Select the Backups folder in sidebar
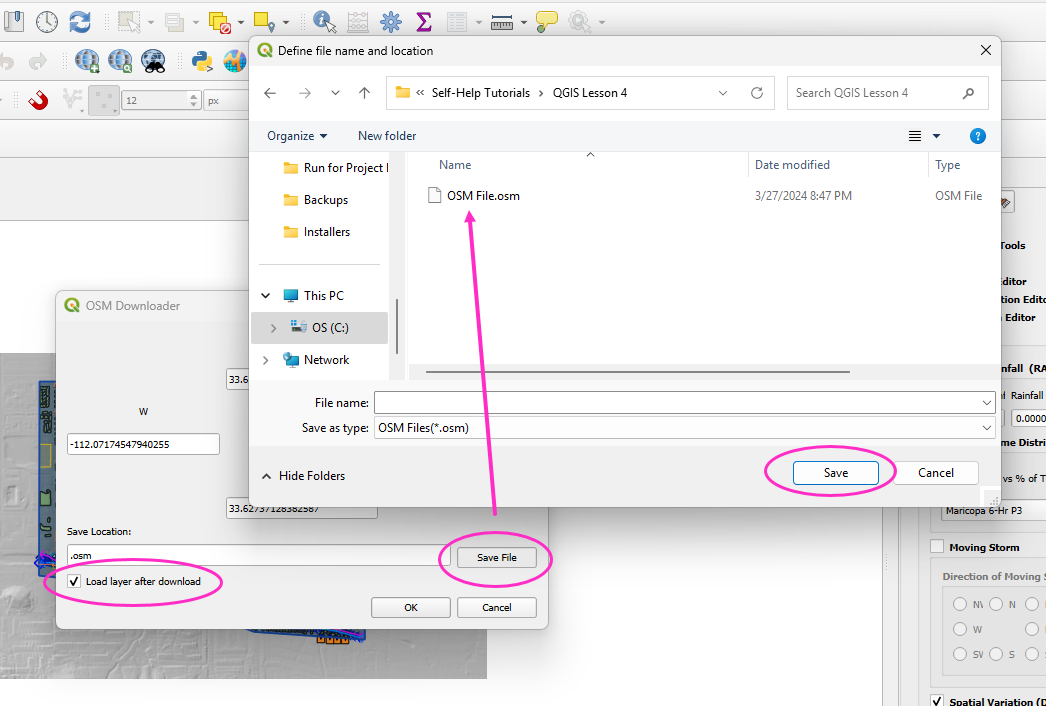Viewport: 1046px width, 706px height. (x=325, y=200)
